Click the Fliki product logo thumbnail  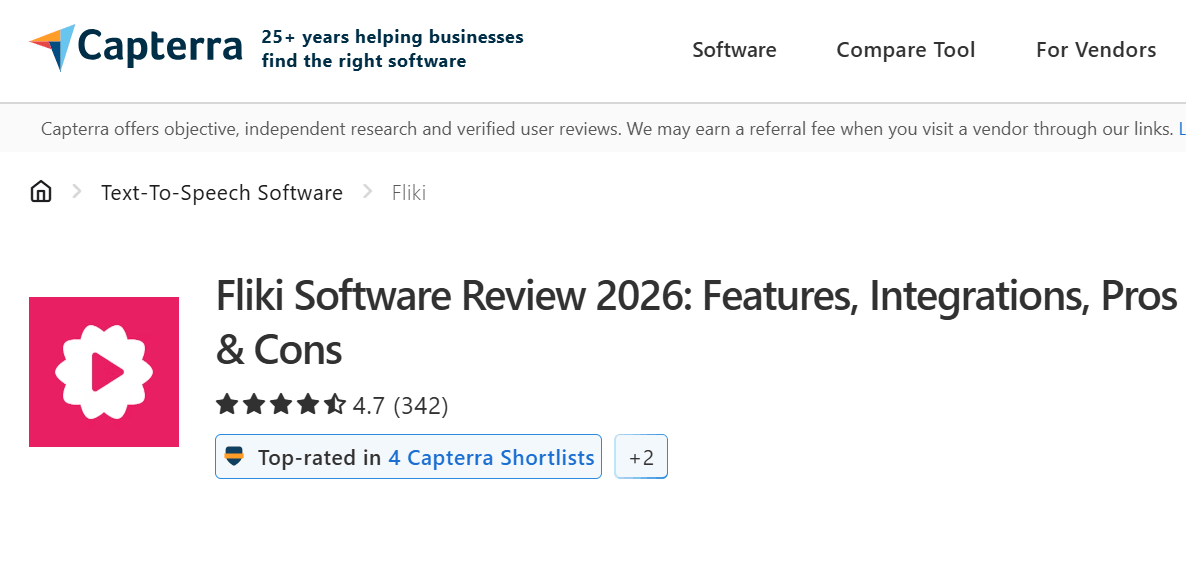point(104,371)
